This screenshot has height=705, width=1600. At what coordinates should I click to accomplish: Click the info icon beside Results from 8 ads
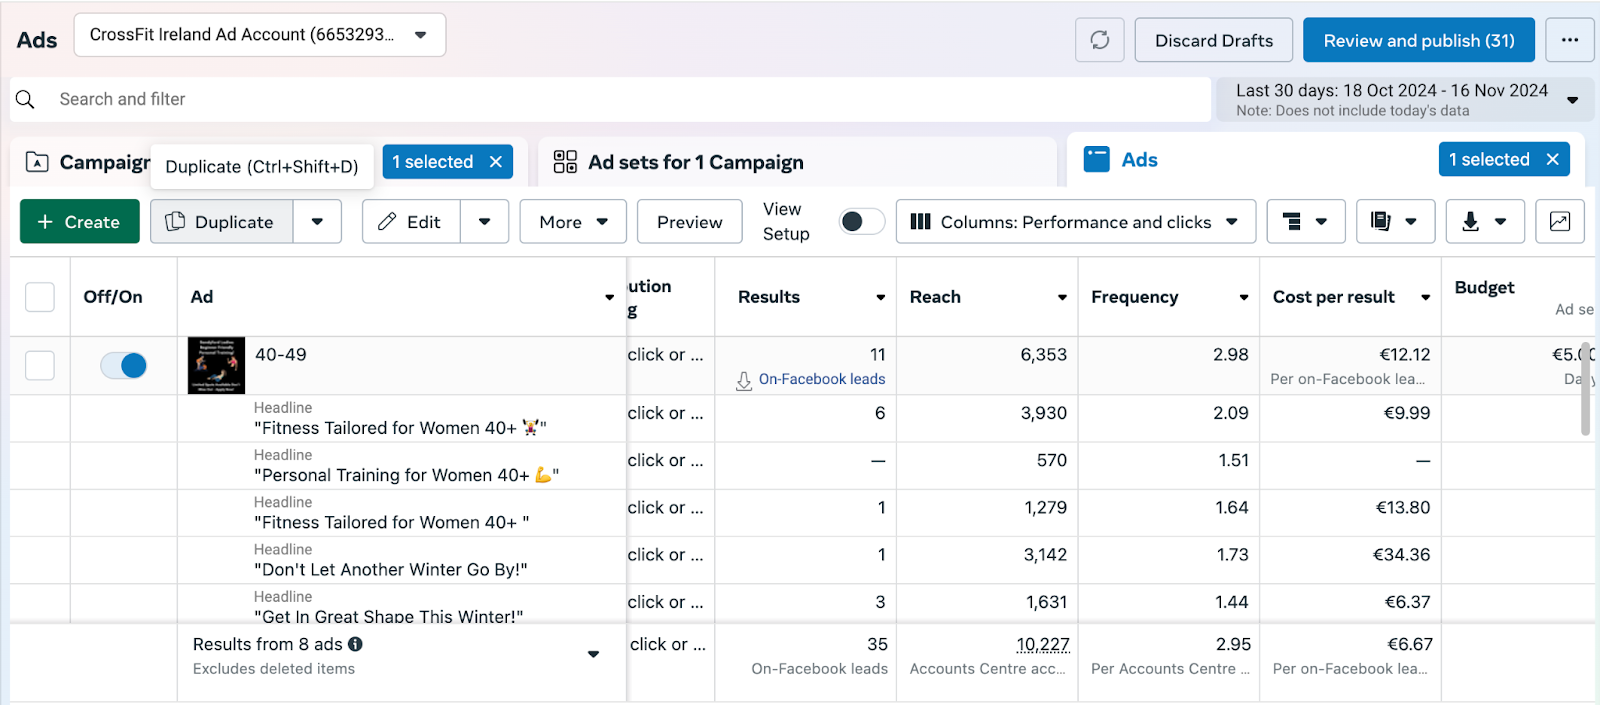click(356, 644)
